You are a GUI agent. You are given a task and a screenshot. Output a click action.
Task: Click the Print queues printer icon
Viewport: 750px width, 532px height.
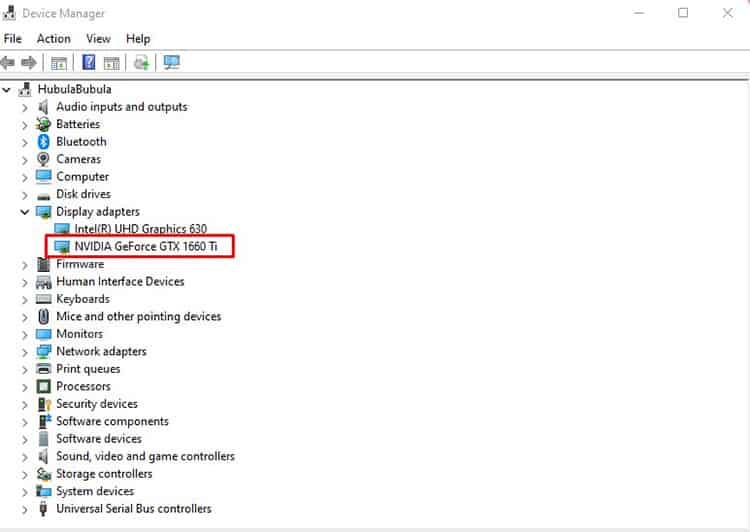[x=44, y=369]
